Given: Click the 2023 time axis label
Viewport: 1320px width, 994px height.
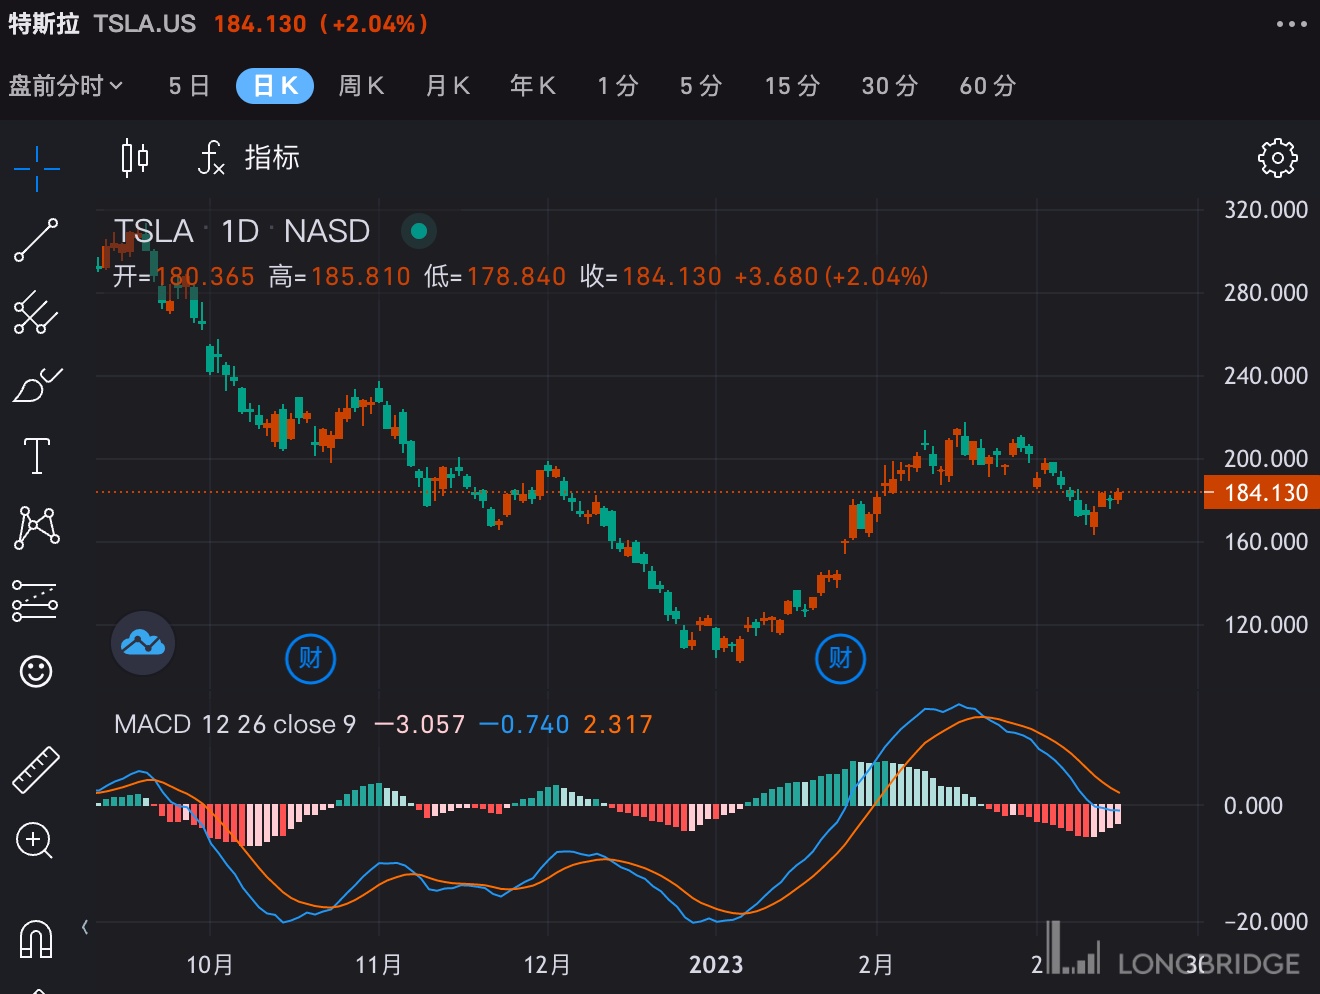Looking at the screenshot, I should pyautogui.click(x=716, y=965).
